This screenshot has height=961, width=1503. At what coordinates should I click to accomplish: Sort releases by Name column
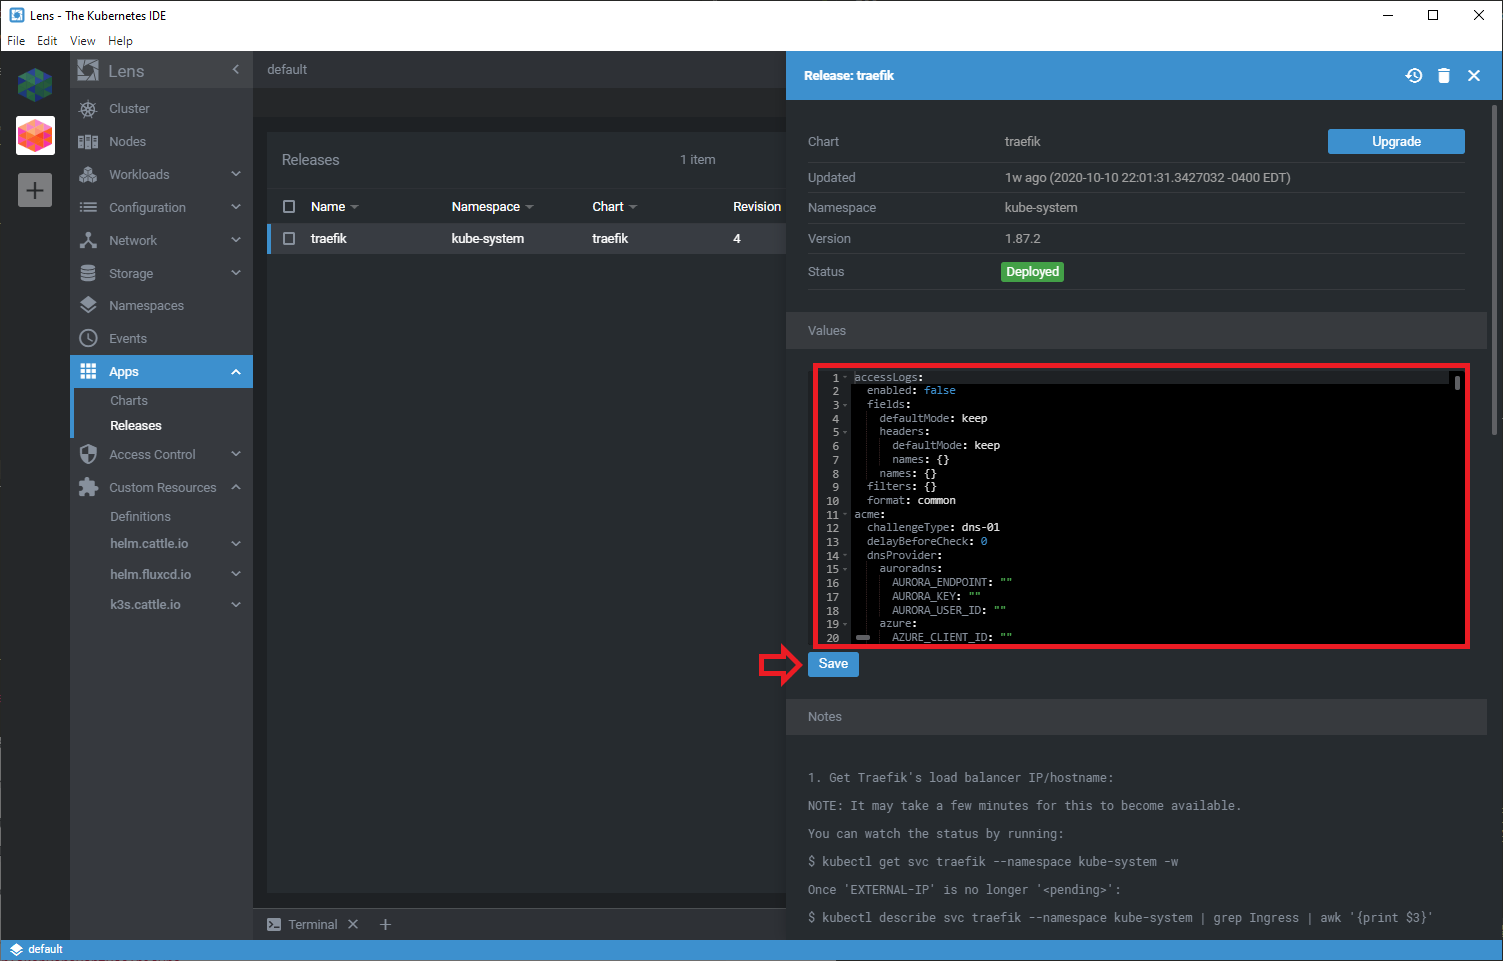coord(334,207)
